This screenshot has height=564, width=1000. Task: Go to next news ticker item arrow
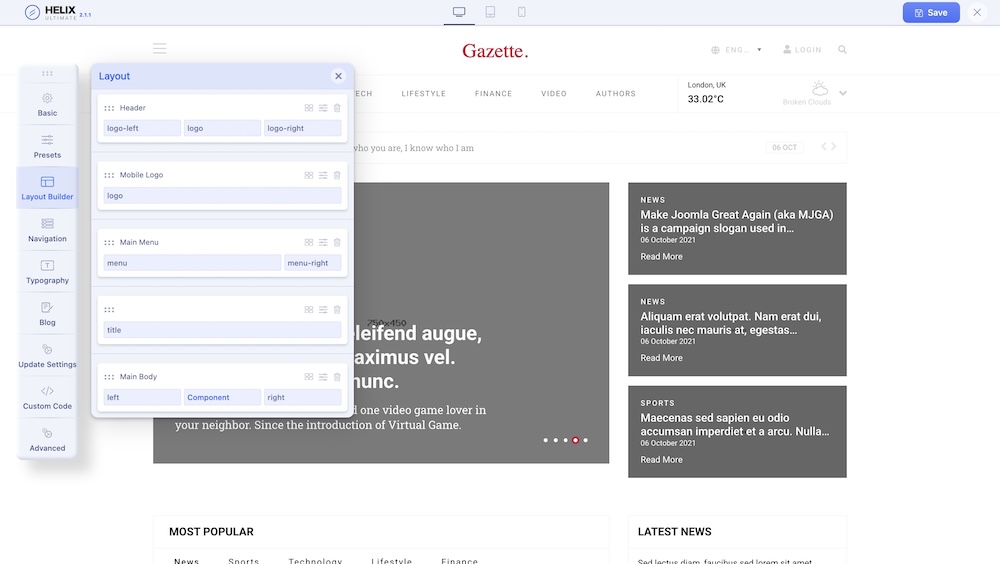pyautogui.click(x=834, y=147)
